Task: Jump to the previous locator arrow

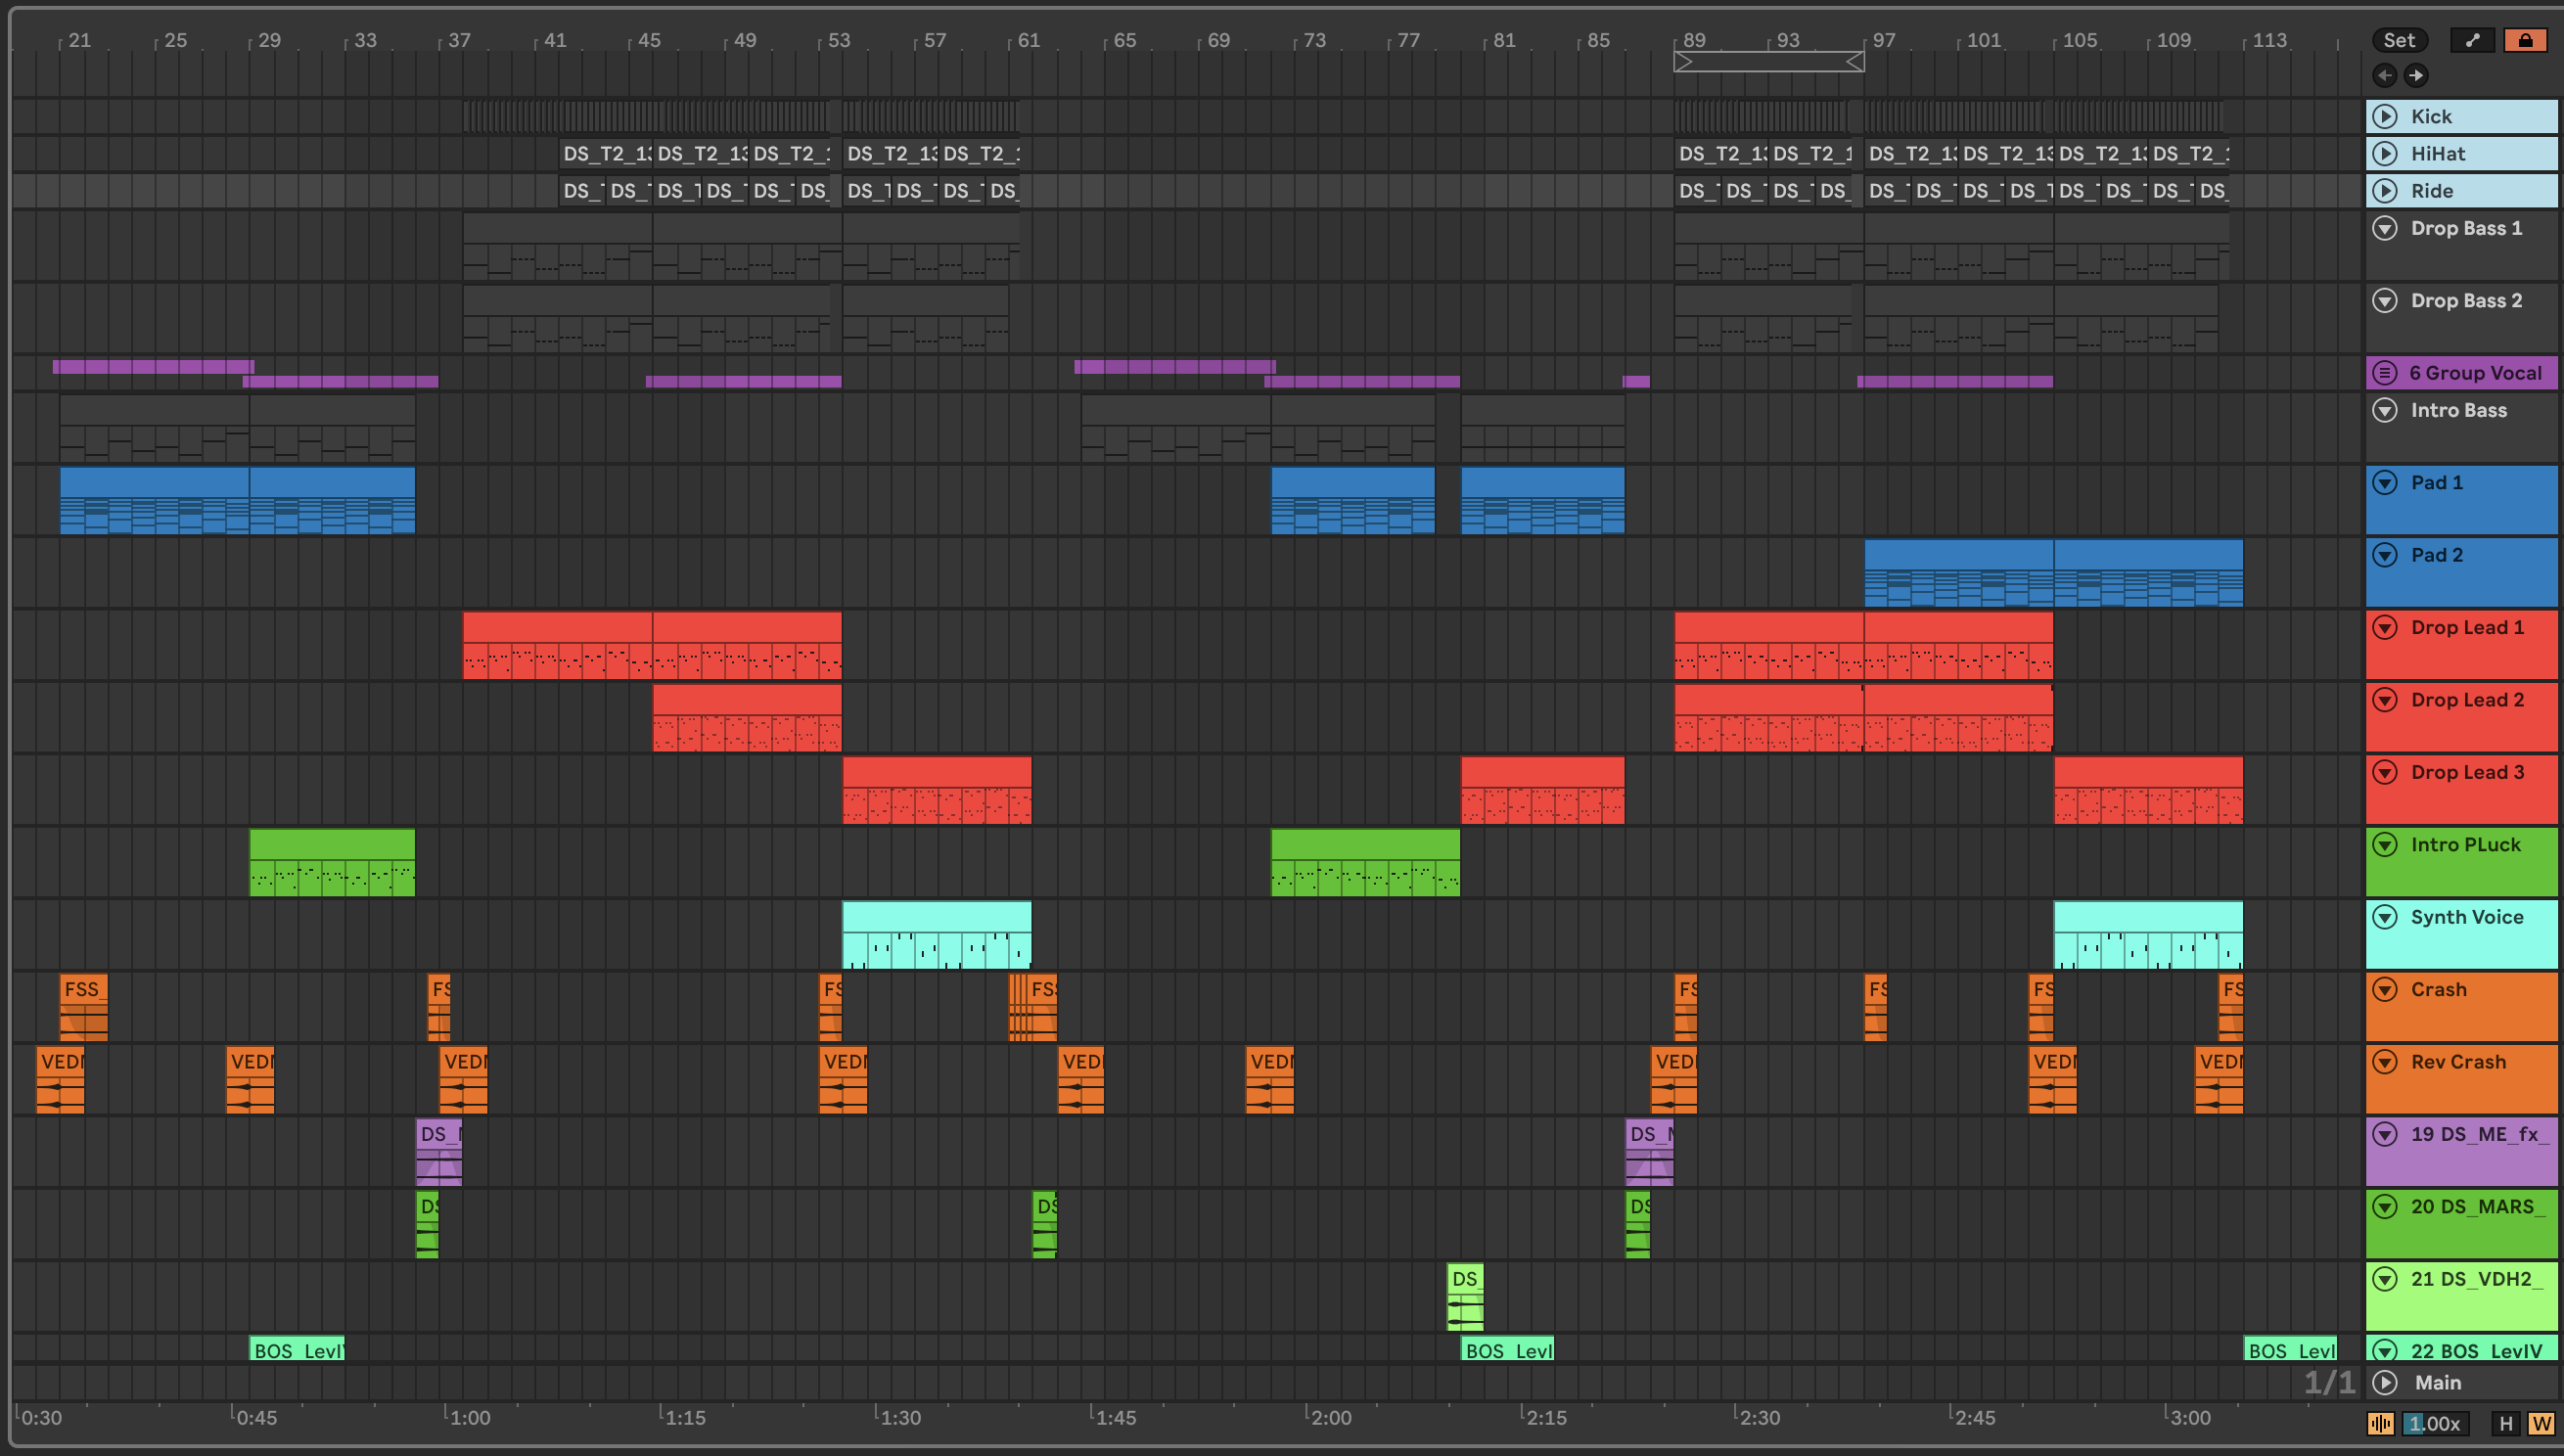Action: click(x=2384, y=75)
